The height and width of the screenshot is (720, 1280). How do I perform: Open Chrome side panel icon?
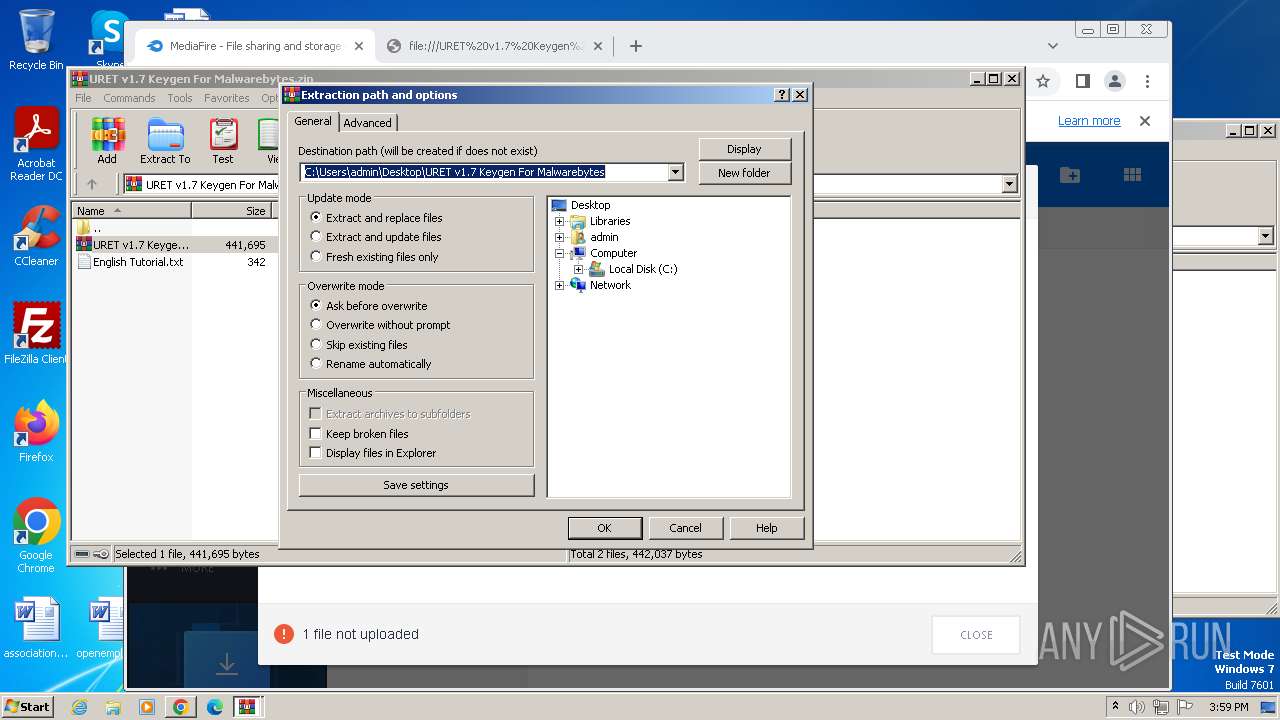click(x=1082, y=81)
